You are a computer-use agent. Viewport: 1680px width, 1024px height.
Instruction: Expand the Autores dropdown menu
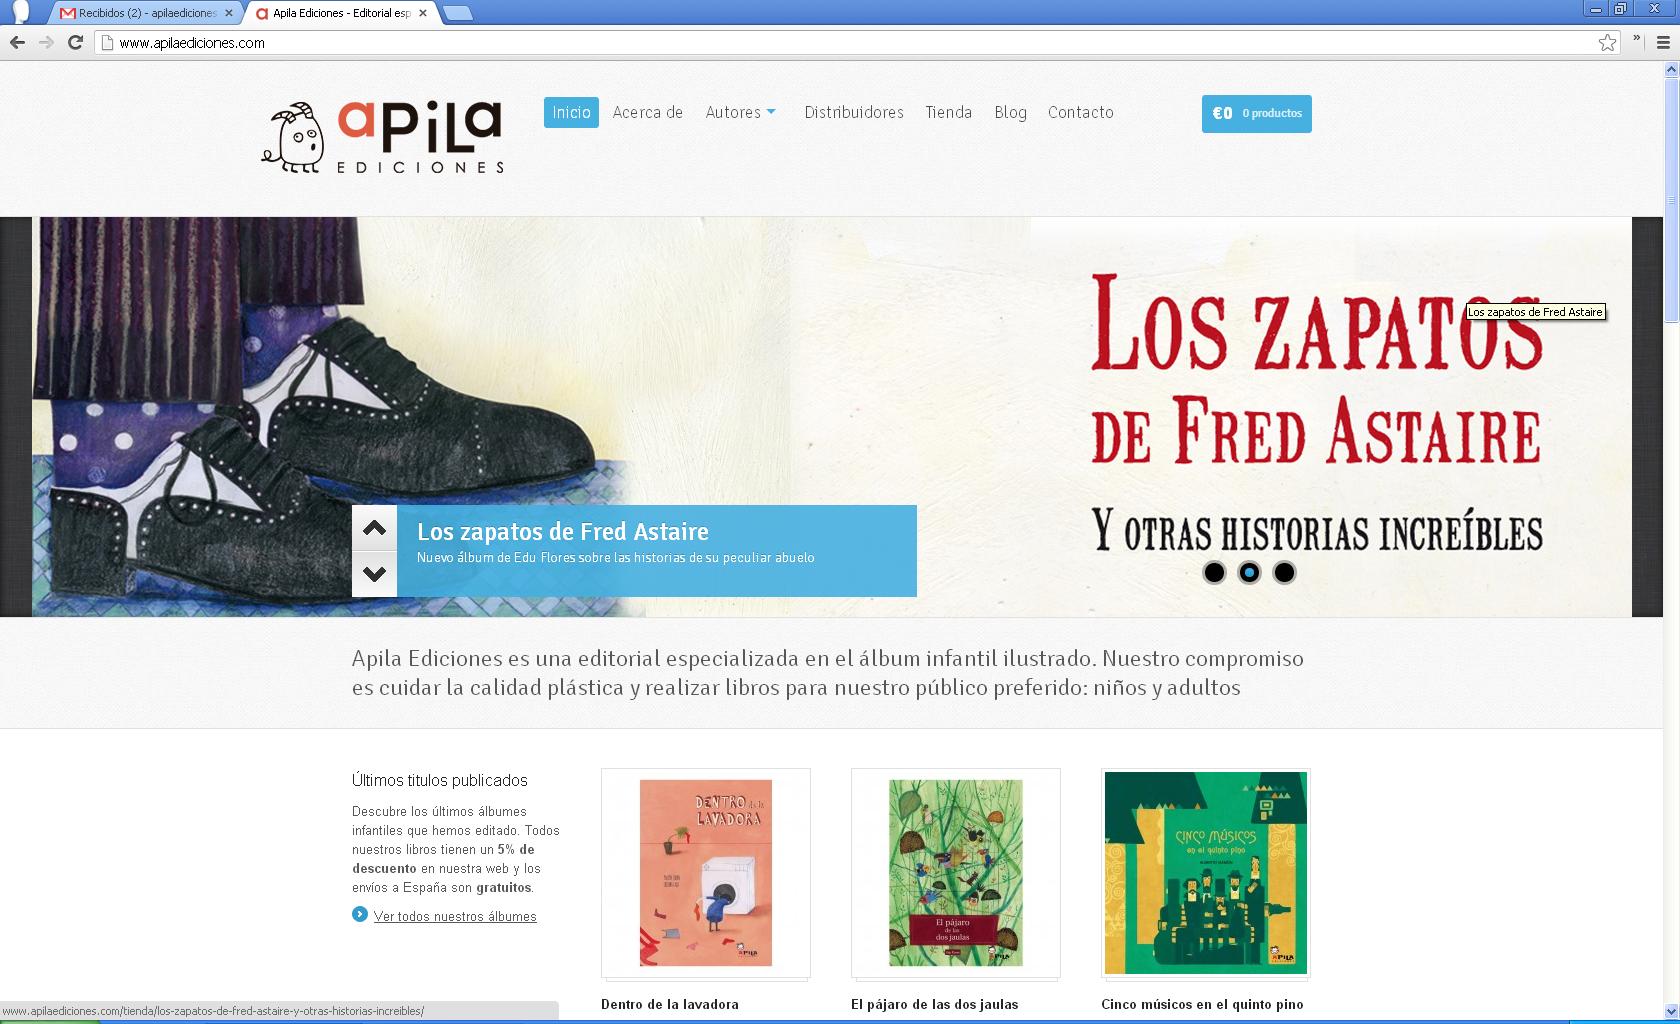741,112
